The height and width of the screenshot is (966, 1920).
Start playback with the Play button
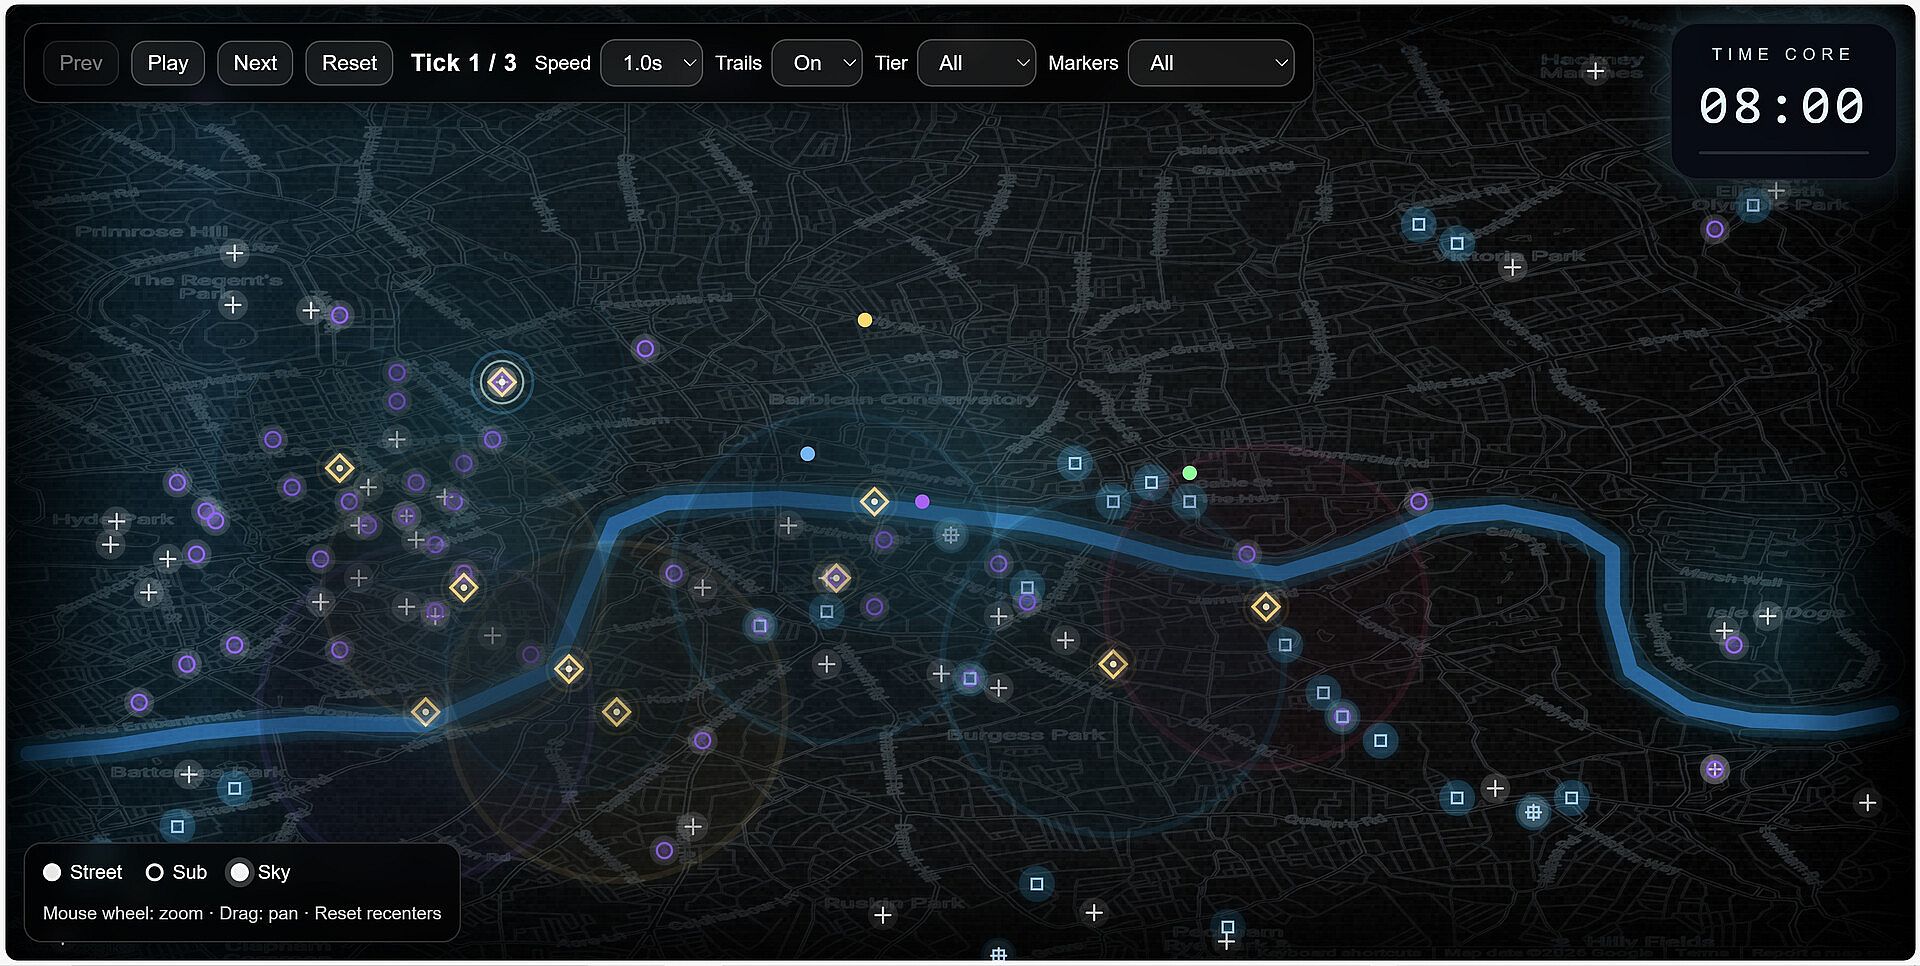[168, 63]
